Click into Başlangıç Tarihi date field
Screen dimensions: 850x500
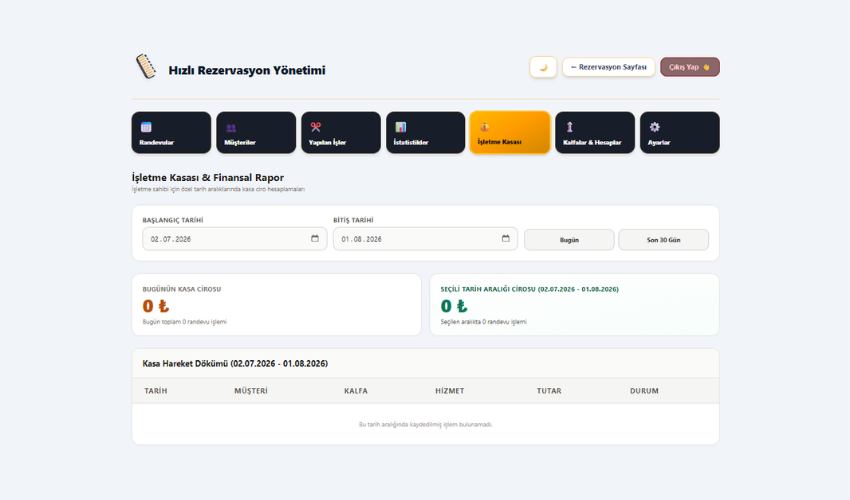[x=235, y=239]
